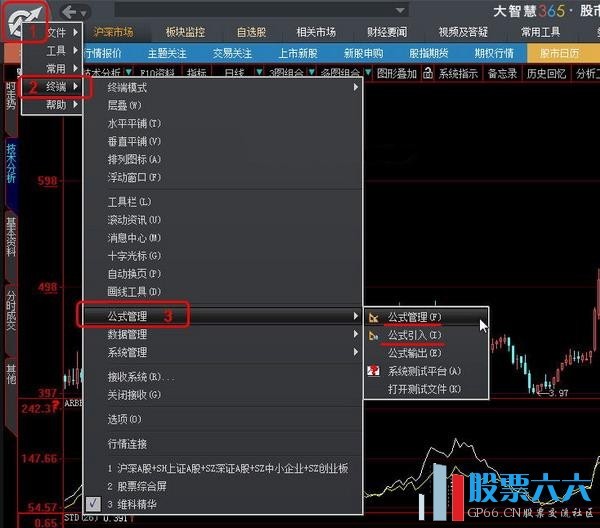Click the 系统测试平台 red icon

(373, 371)
